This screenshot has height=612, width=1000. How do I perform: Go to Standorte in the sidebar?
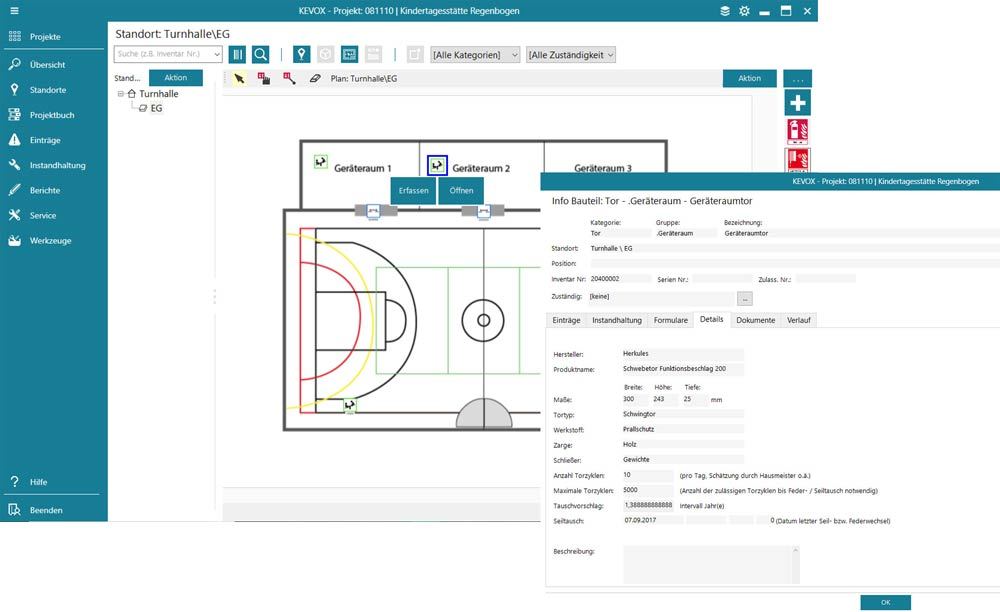coord(48,90)
